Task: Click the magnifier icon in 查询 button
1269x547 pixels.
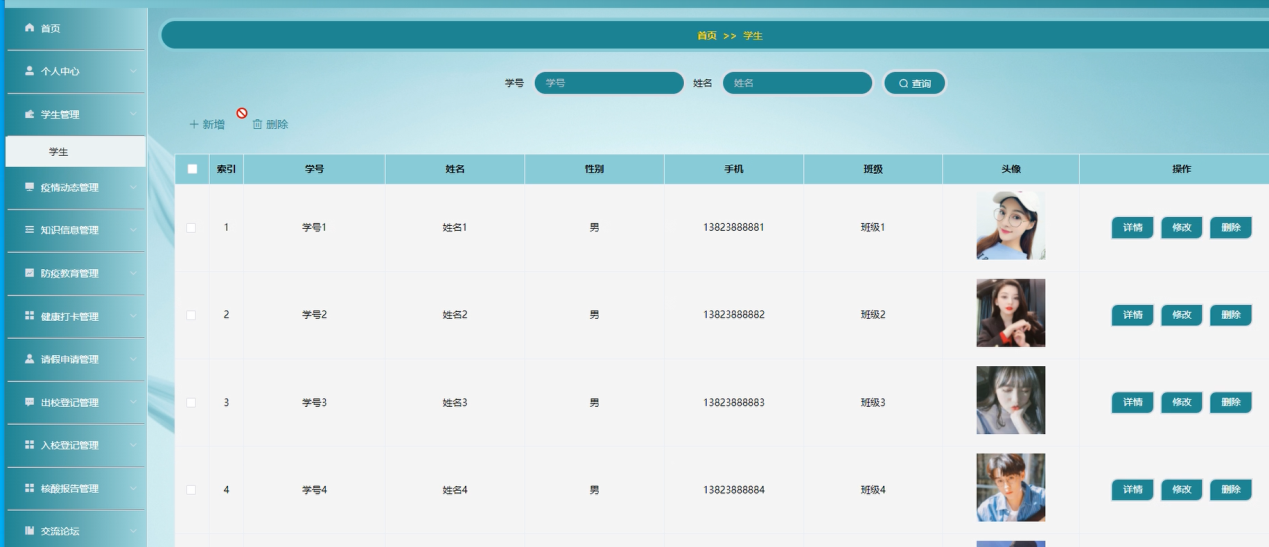Action: click(x=903, y=83)
